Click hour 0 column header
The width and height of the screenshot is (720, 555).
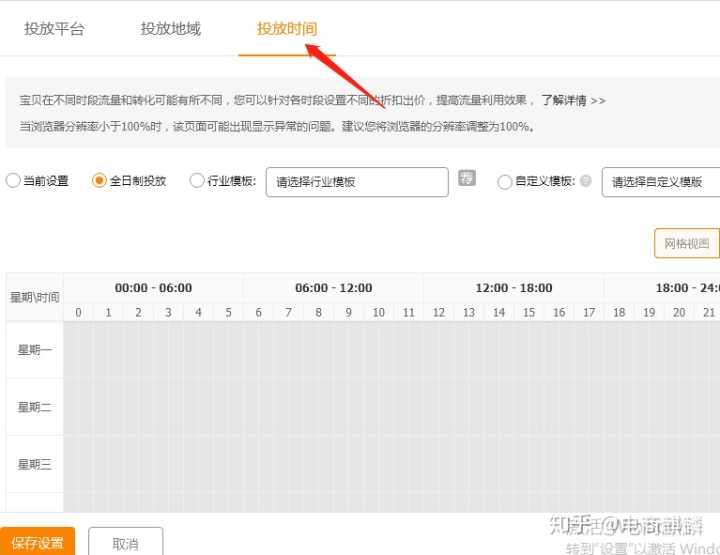tap(78, 313)
